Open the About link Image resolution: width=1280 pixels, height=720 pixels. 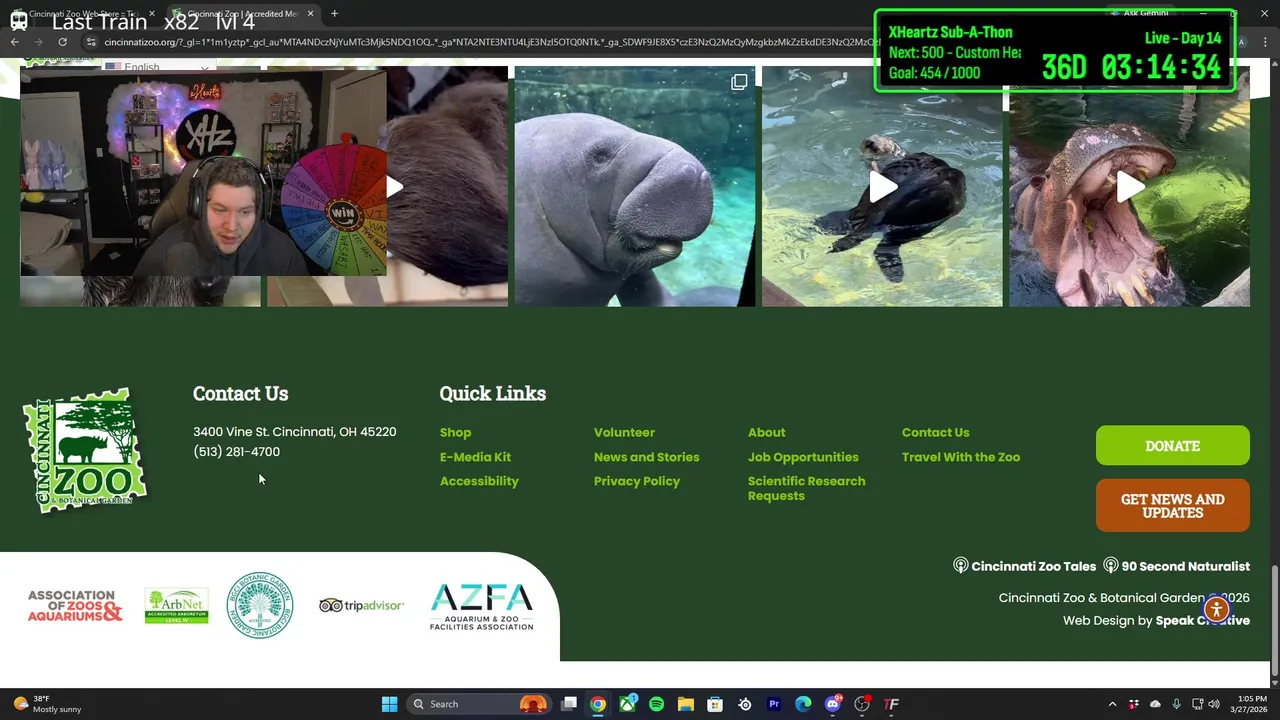(x=766, y=432)
